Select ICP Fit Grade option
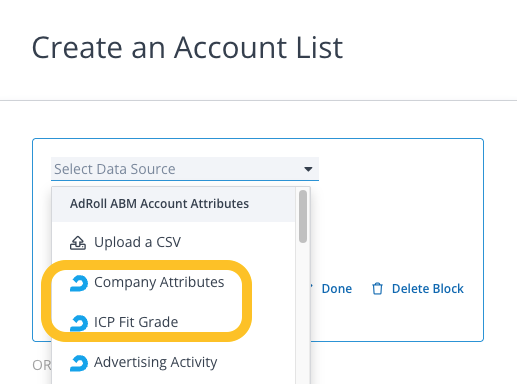The width and height of the screenshot is (517, 384). 173,322
